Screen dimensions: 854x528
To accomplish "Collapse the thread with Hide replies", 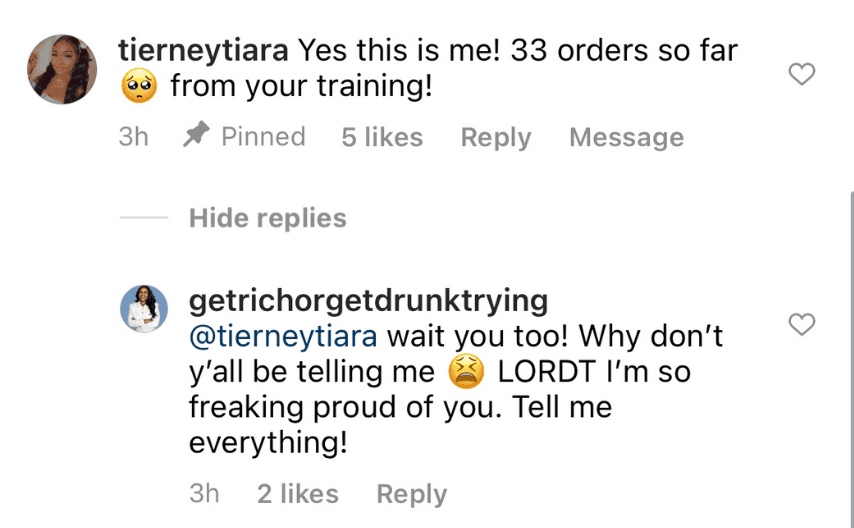I will tap(267, 218).
